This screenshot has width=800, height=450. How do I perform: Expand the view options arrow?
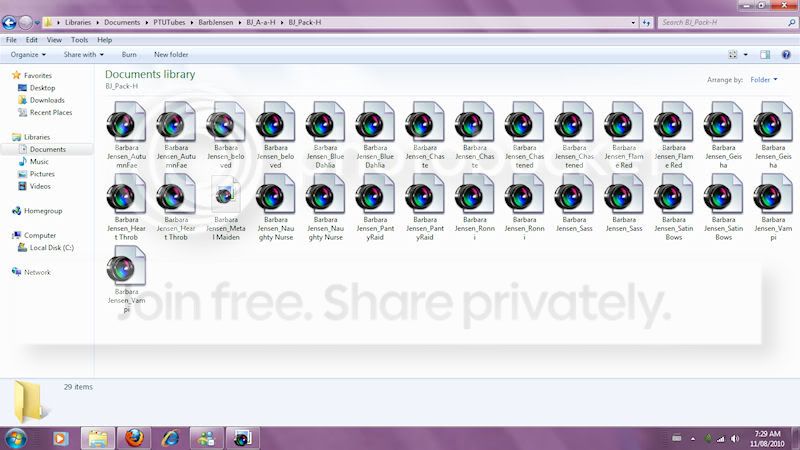[745, 55]
